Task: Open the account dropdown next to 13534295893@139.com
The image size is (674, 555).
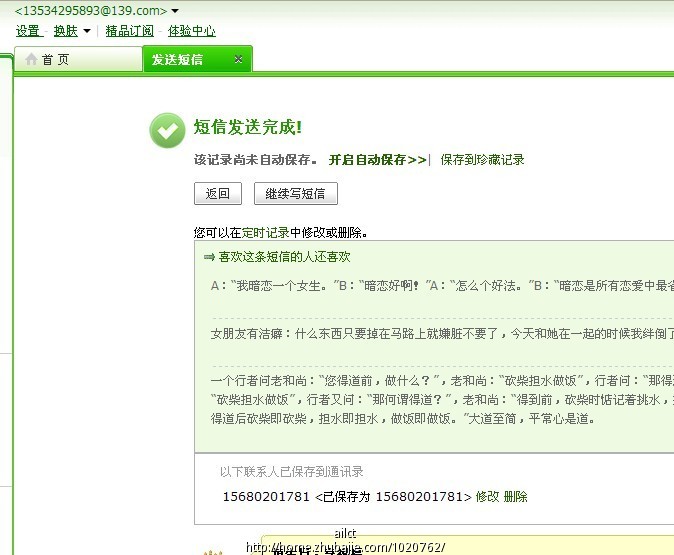Action: (x=175, y=11)
